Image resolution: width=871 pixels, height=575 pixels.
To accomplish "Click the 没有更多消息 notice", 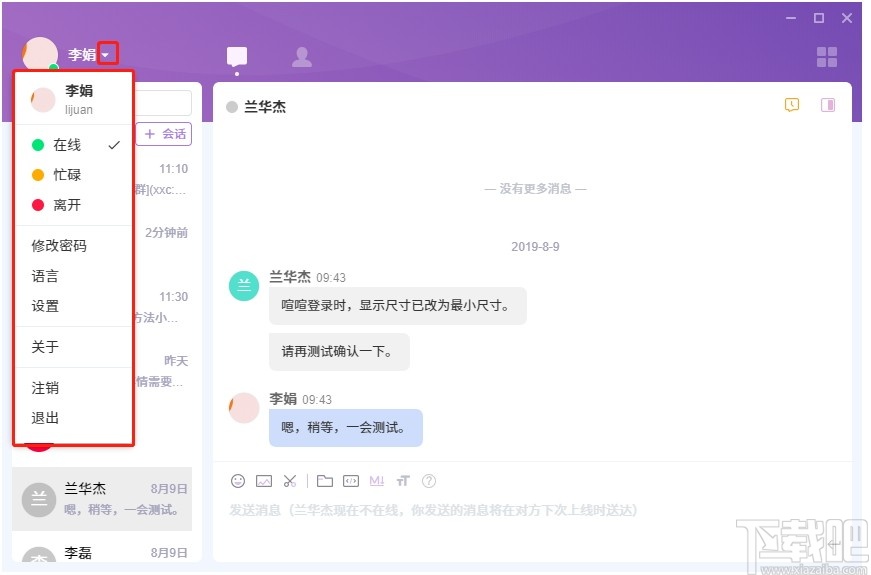I will pos(535,189).
